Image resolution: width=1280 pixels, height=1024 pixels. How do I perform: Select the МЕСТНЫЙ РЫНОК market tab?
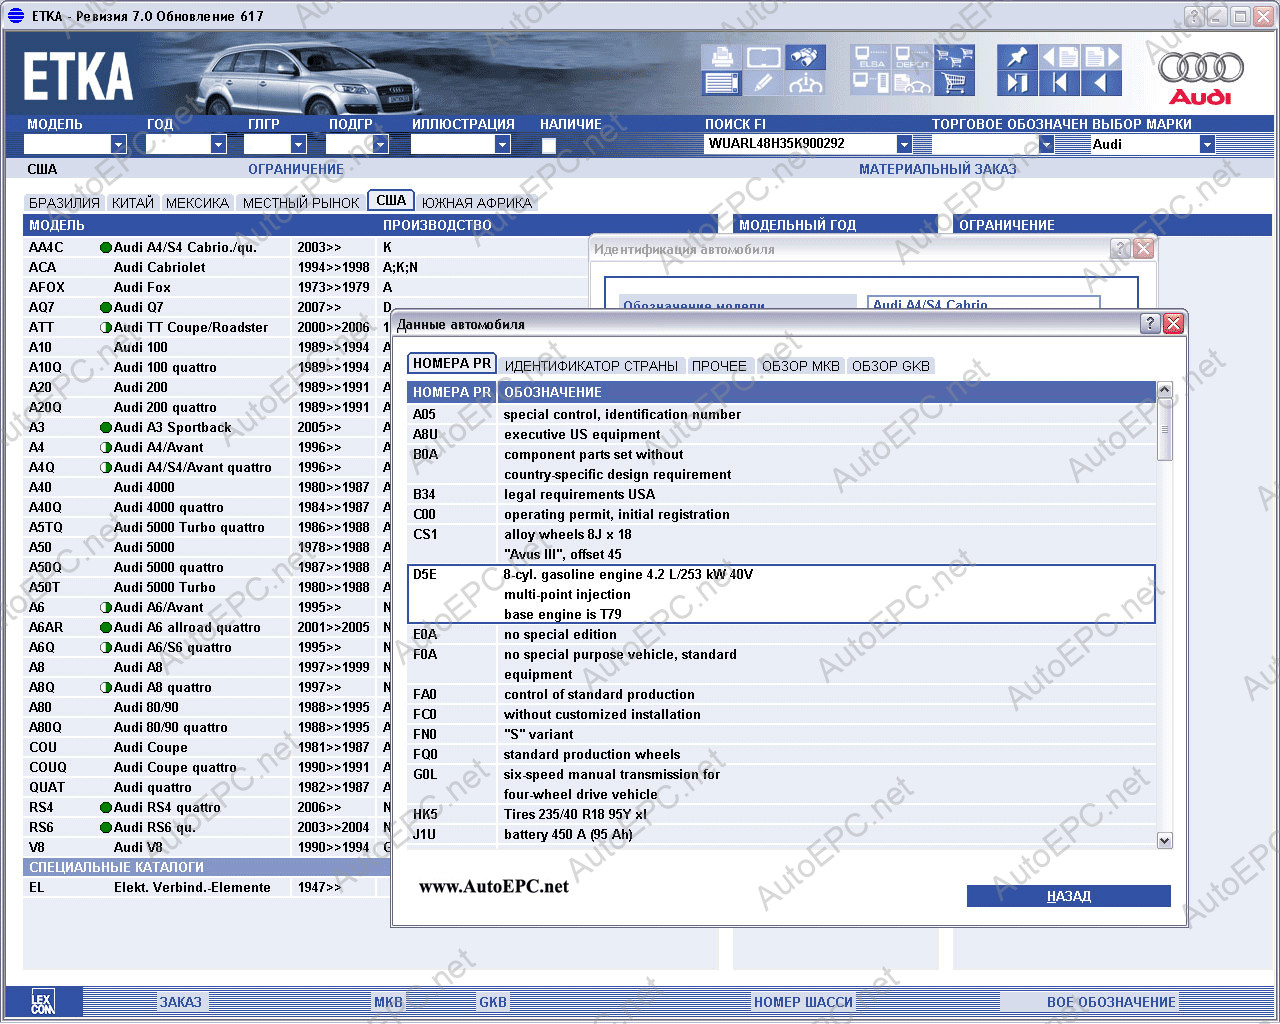coord(301,203)
